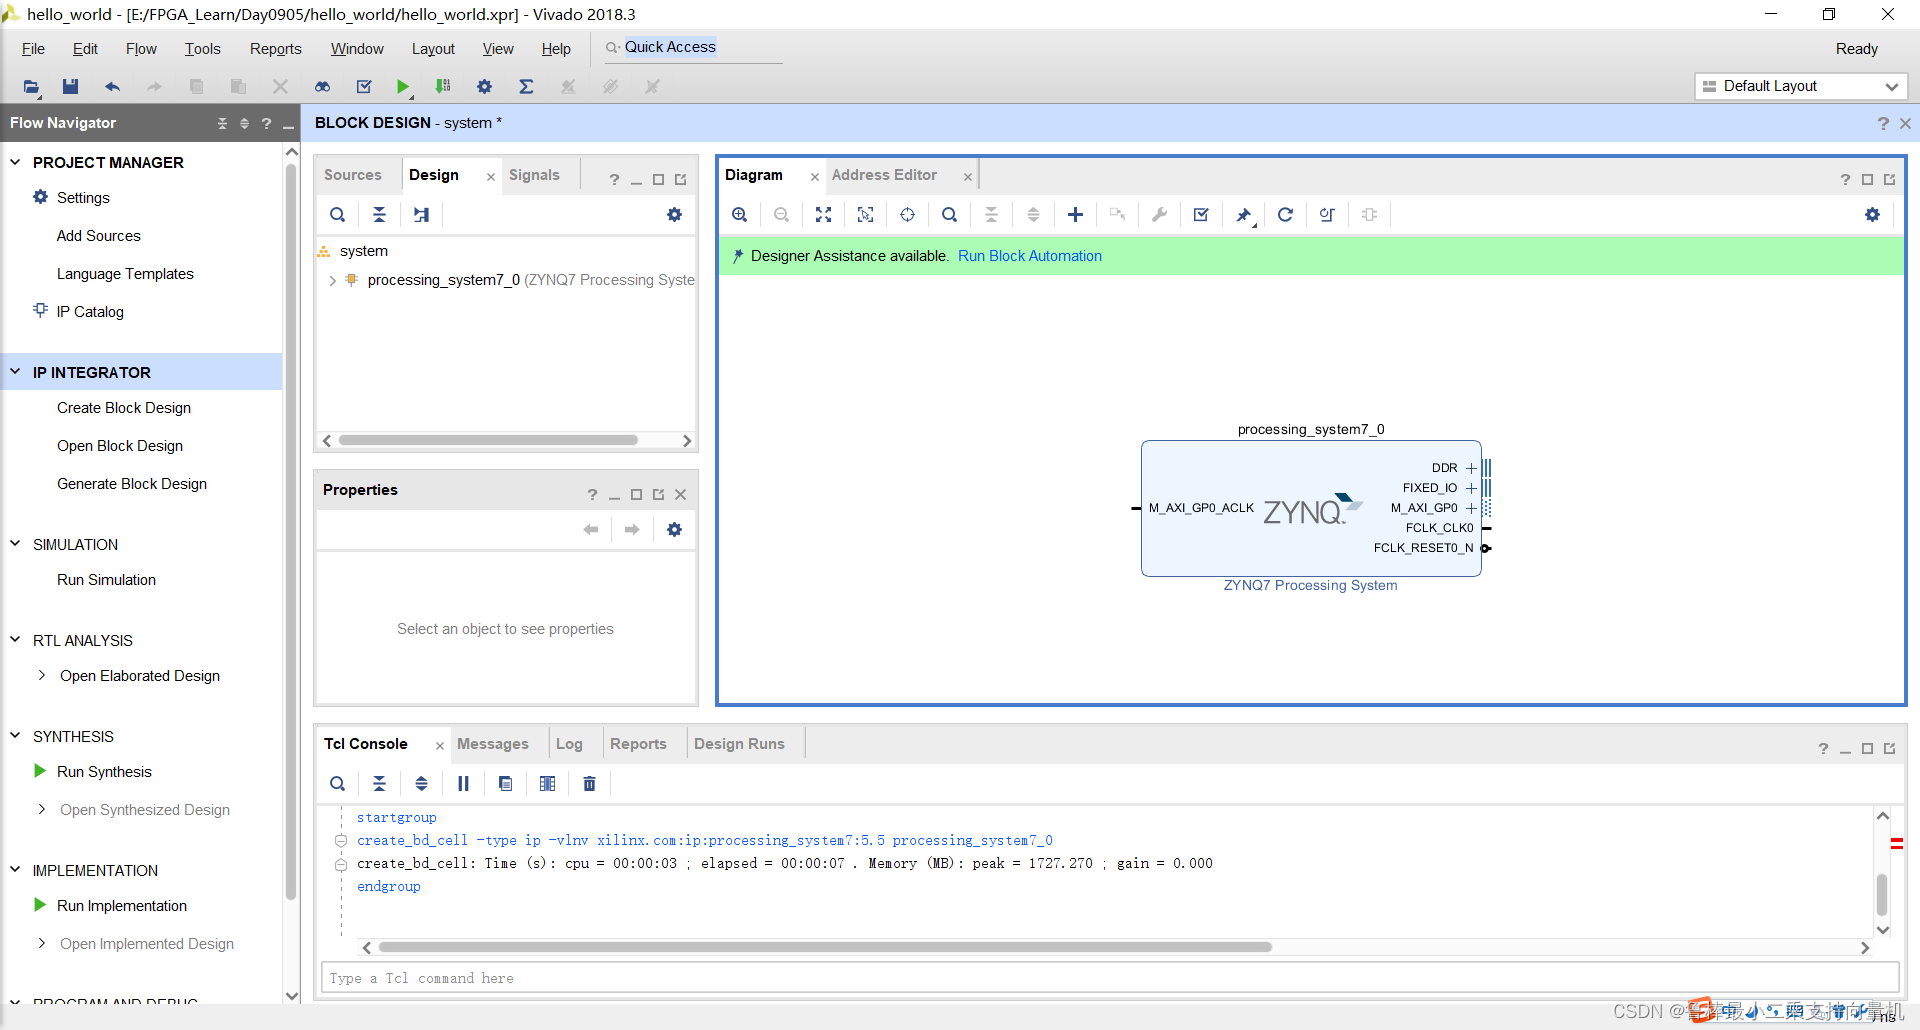This screenshot has height=1030, width=1920.
Task: Click crosshair select-area icon in Diagram
Action: coord(907,215)
